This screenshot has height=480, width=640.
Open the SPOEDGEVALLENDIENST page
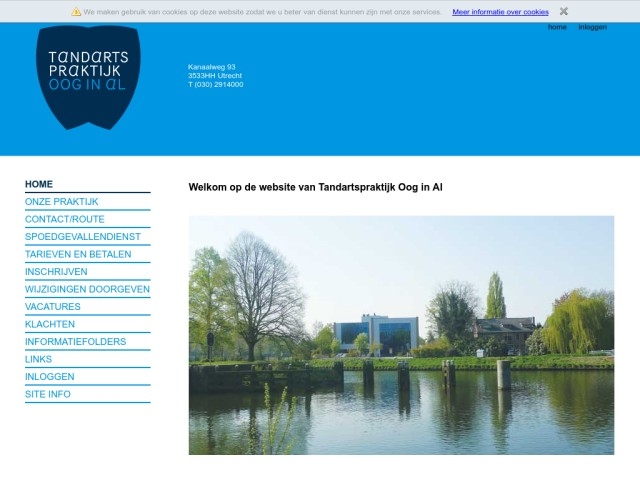click(82, 237)
